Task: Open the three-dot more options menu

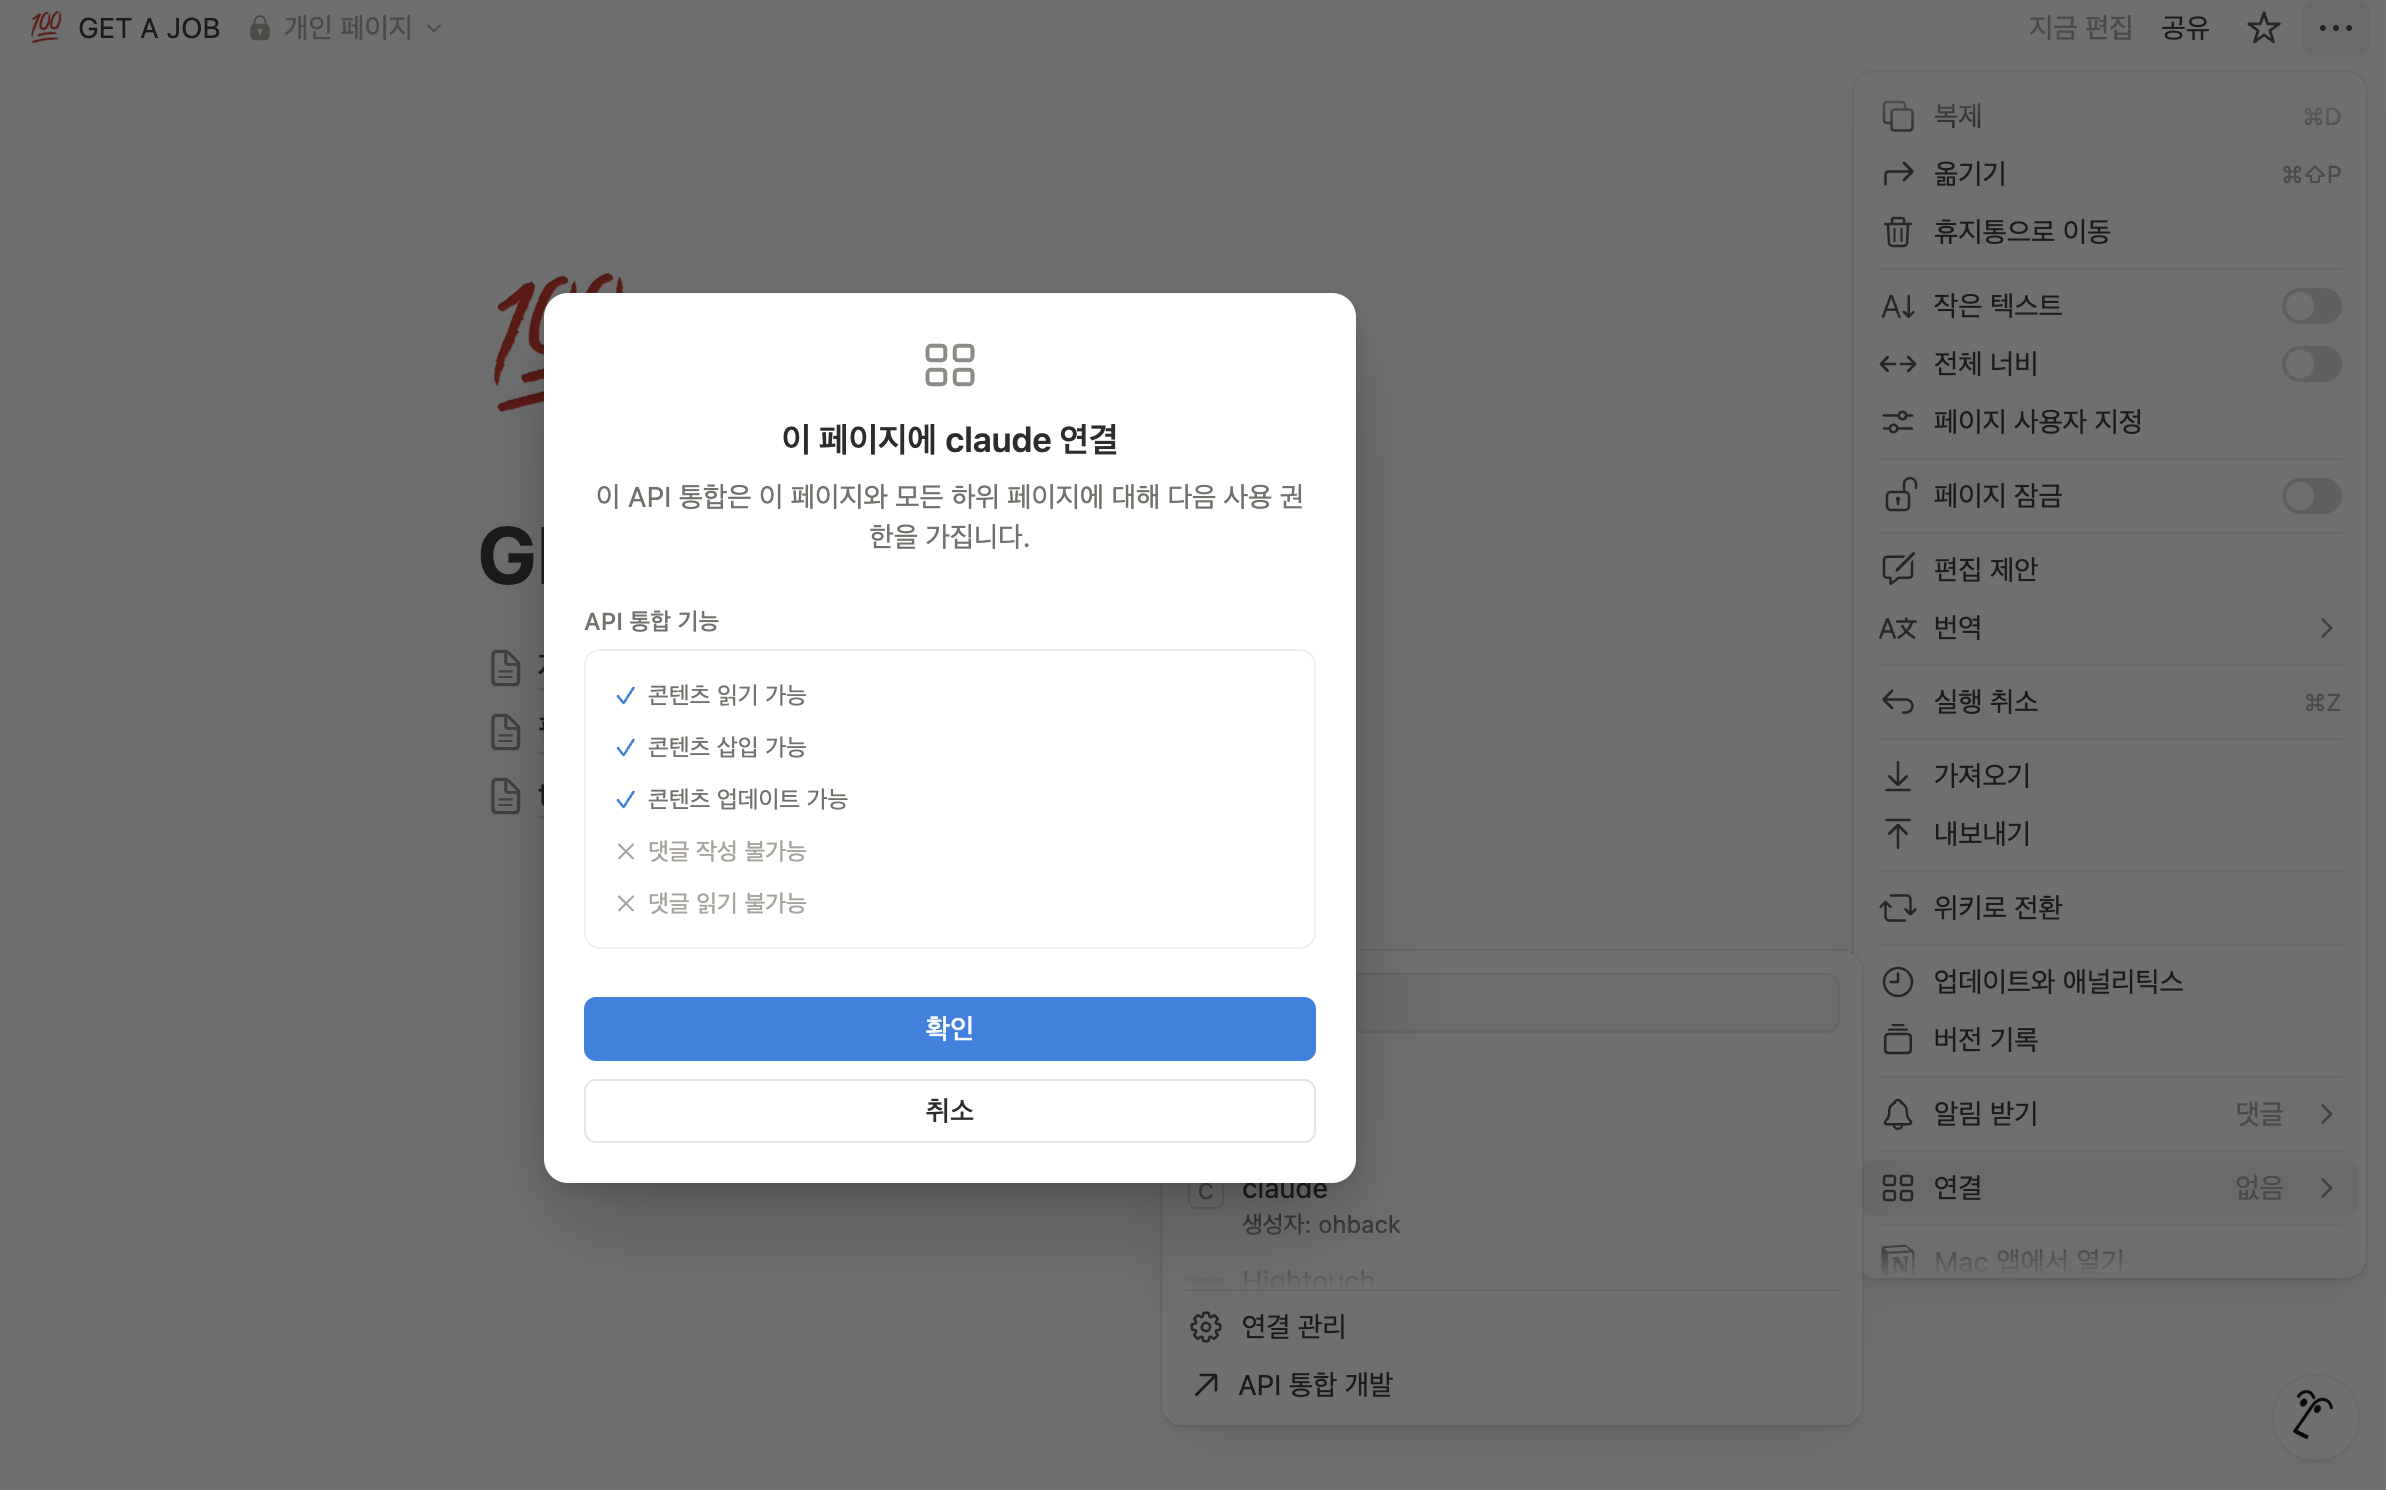Action: coord(2335,28)
